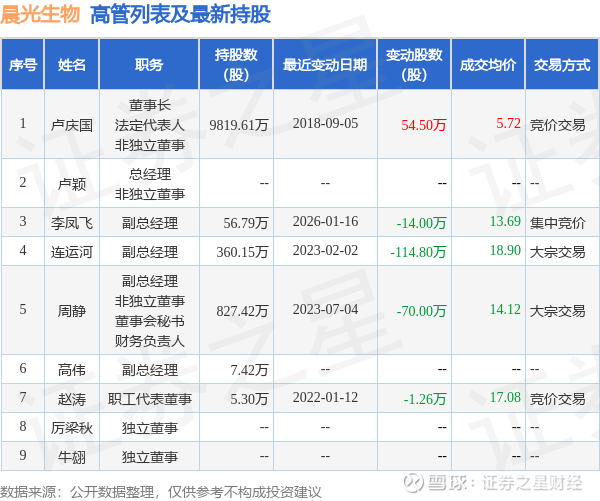Select the name 赵涛
This screenshot has width=600, height=501.
point(72,399)
